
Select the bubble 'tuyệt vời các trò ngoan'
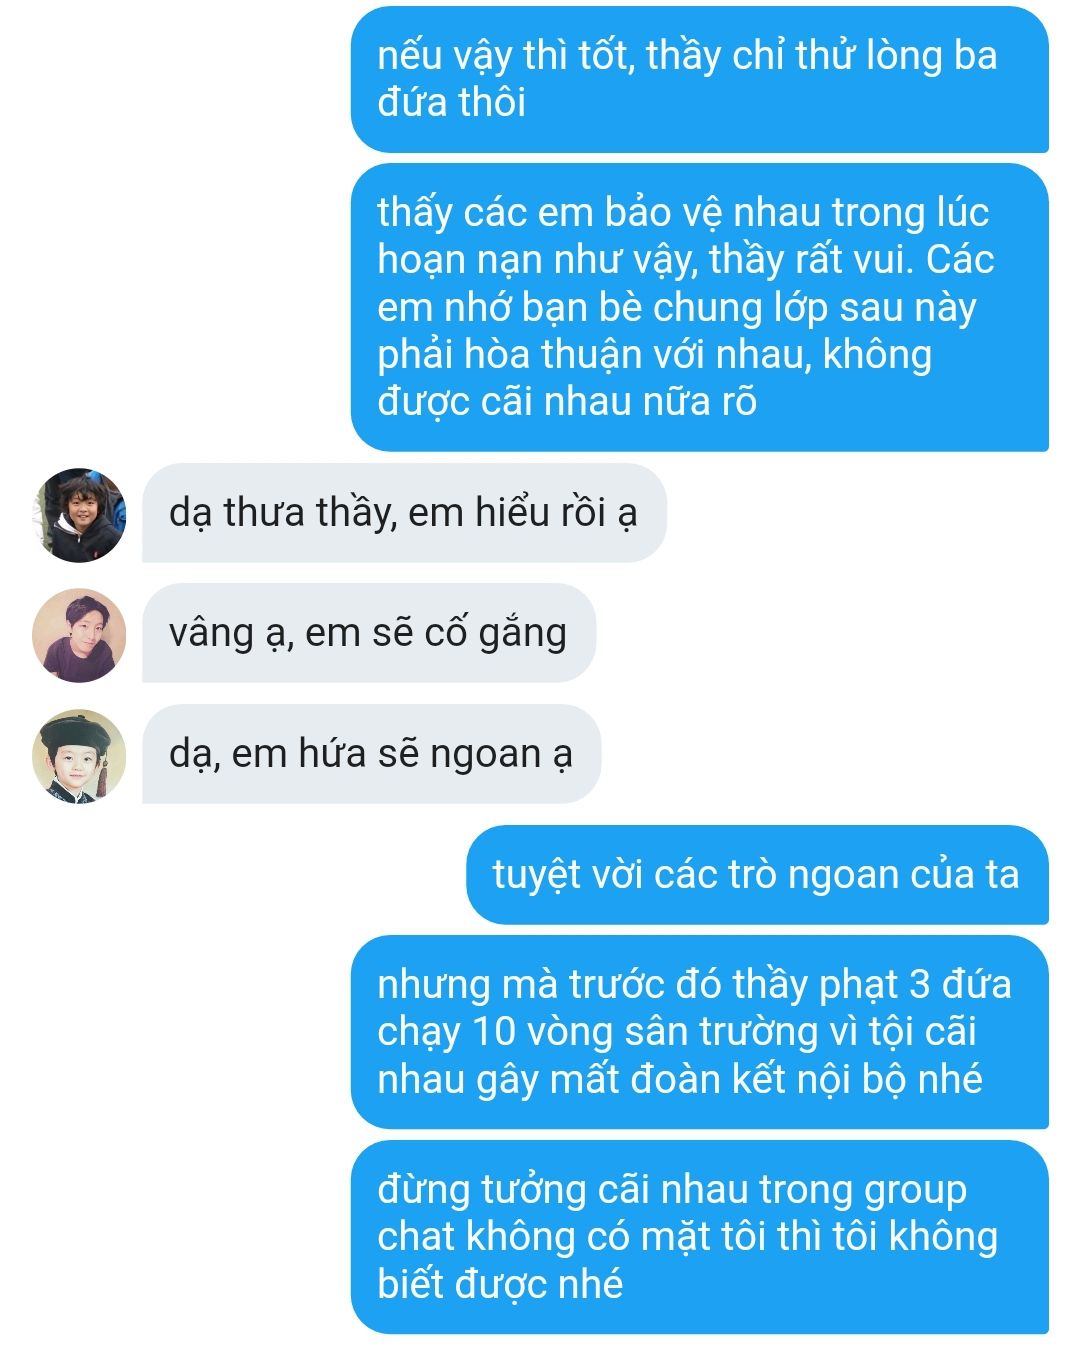[757, 875]
